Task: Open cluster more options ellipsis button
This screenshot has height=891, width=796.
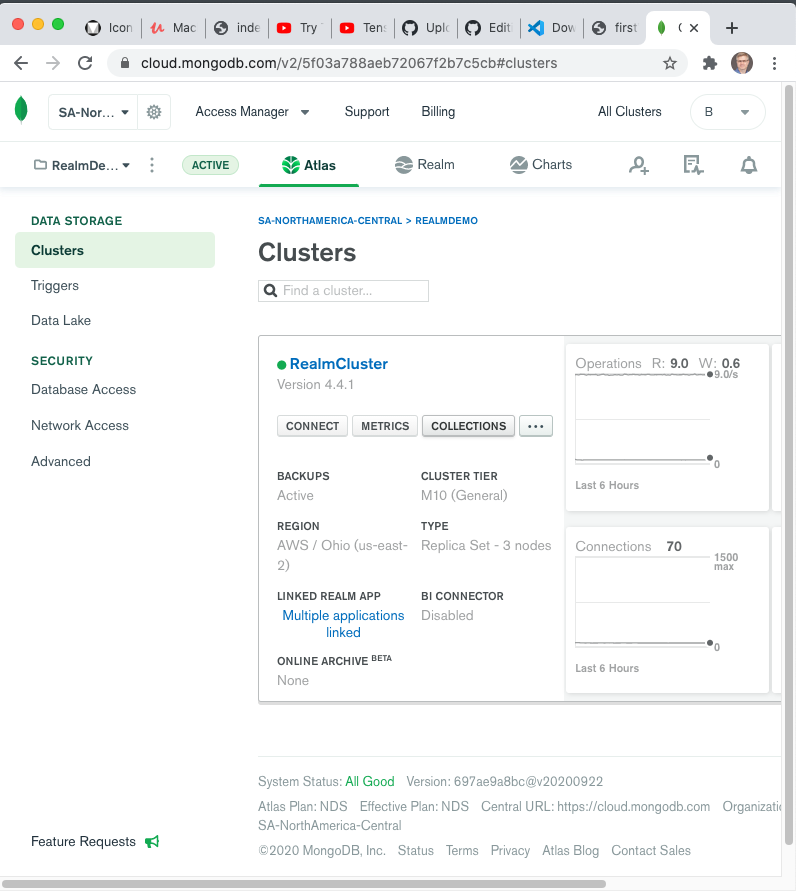Action: pyautogui.click(x=536, y=426)
